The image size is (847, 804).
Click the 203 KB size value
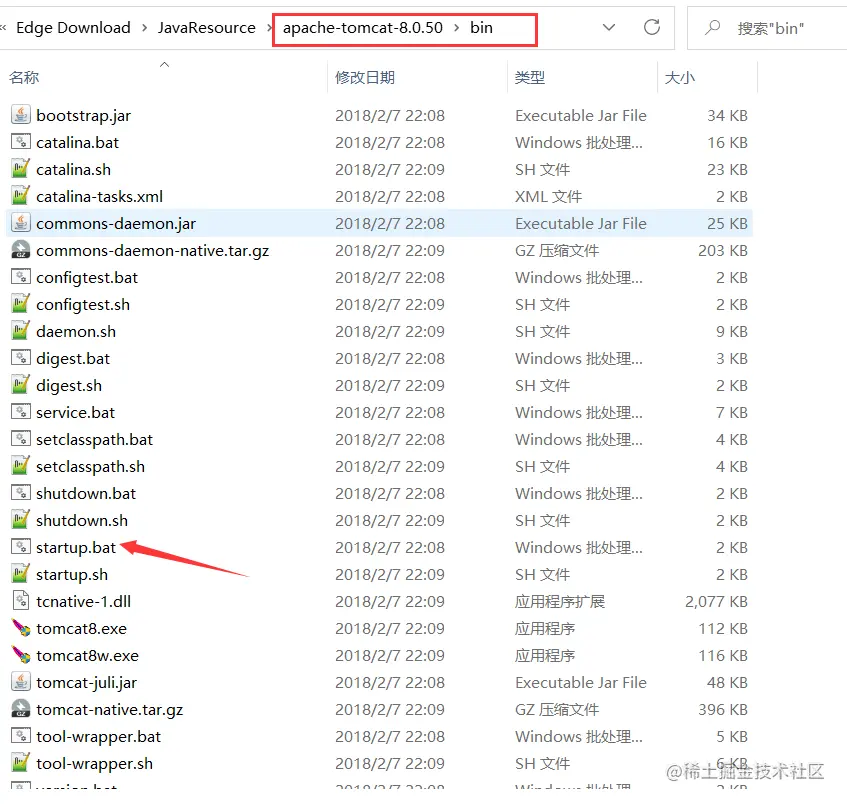point(723,250)
